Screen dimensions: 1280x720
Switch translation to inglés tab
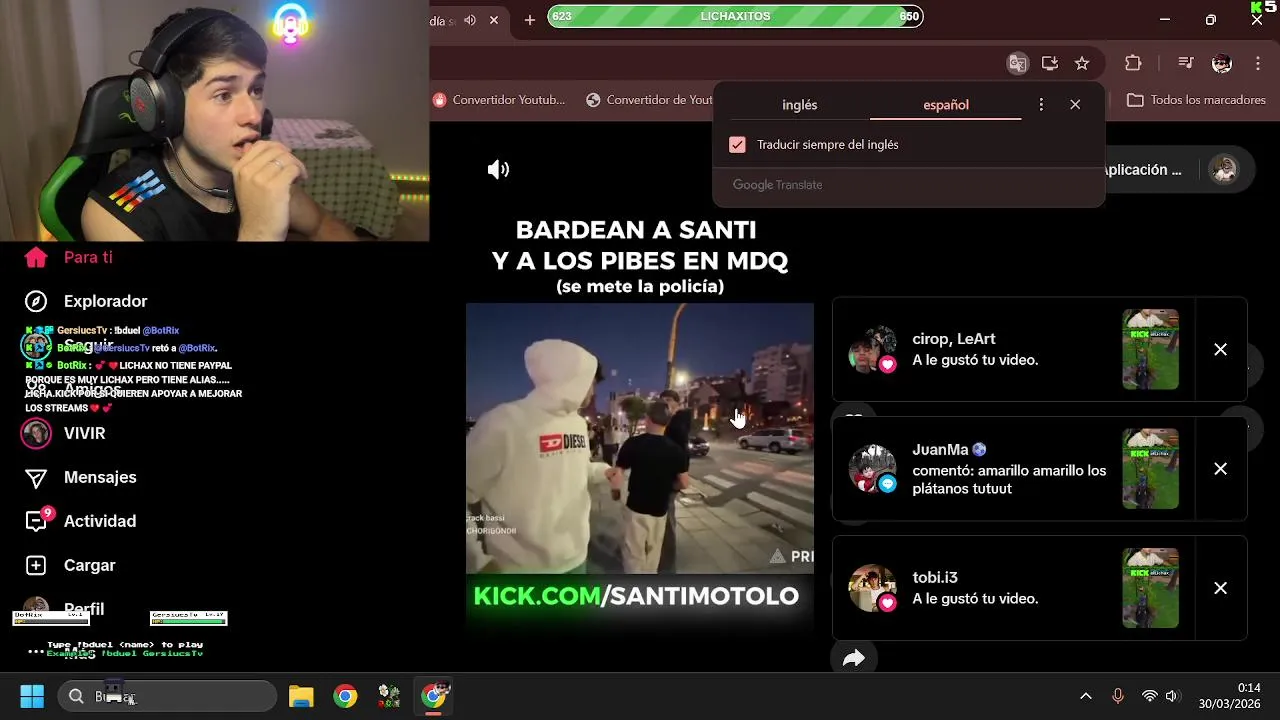point(800,105)
